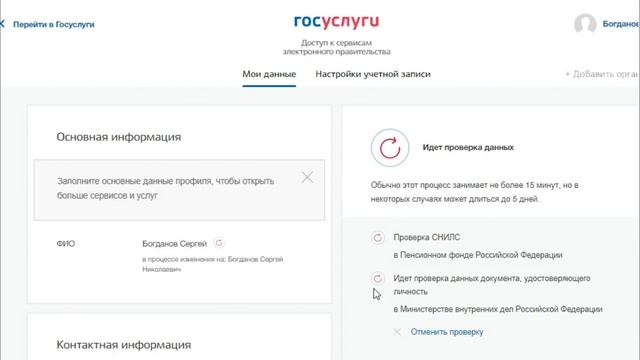
Task: Click the ФИО label
Action: click(66, 244)
